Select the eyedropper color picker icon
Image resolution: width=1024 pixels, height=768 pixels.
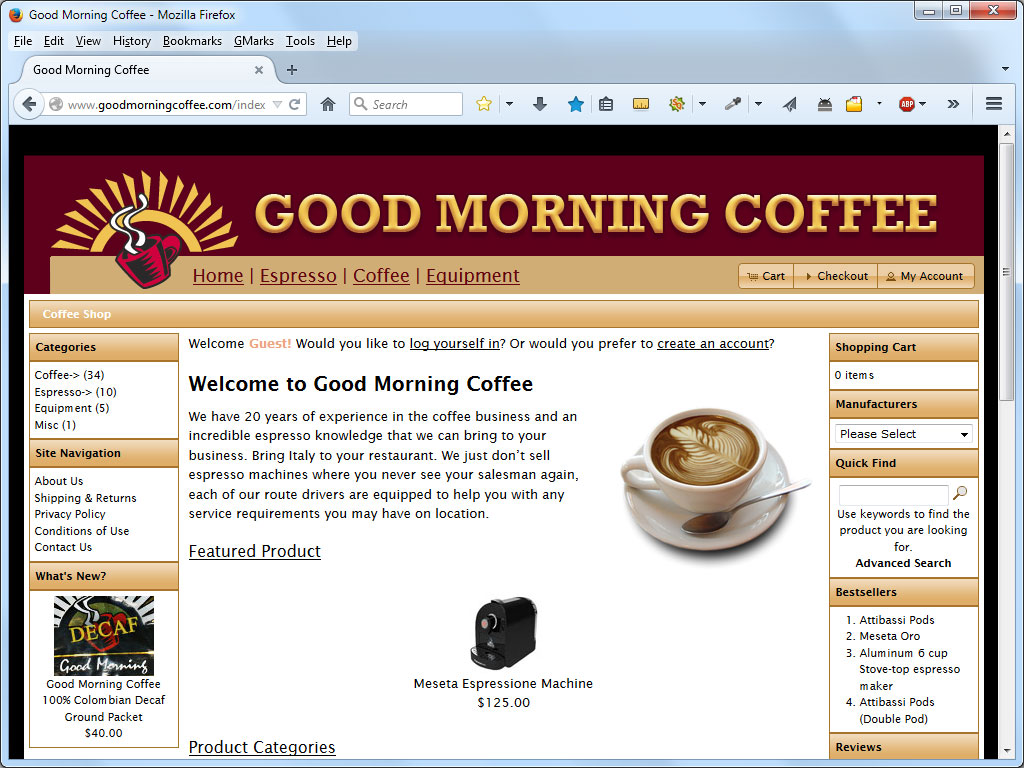point(732,104)
